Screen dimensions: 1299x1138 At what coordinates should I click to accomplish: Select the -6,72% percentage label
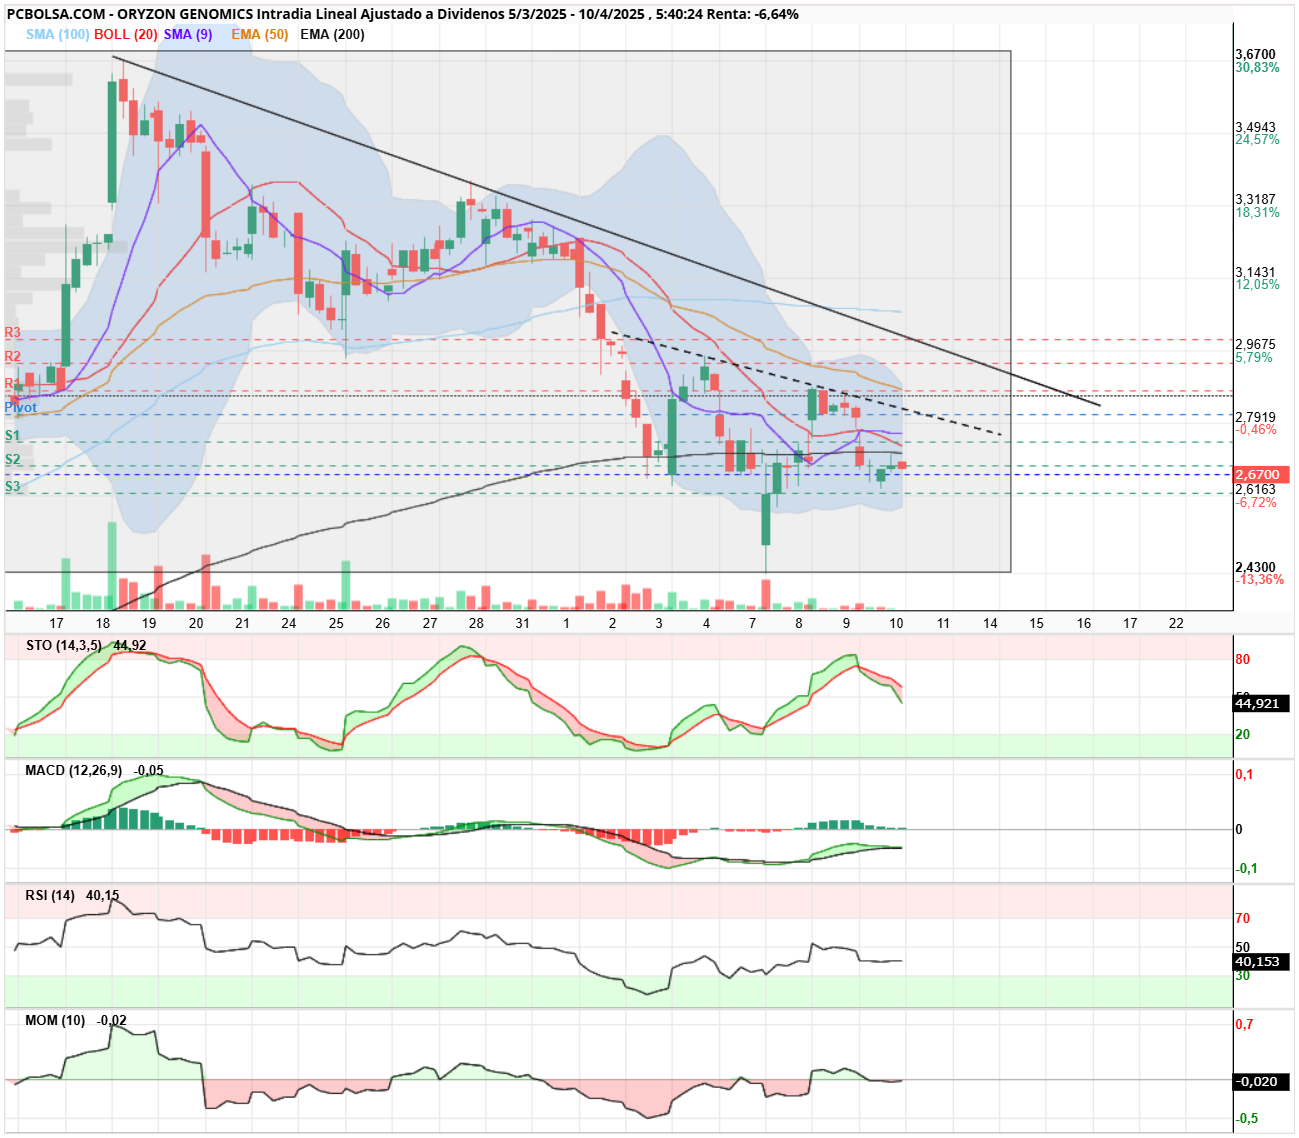[x=1256, y=503]
